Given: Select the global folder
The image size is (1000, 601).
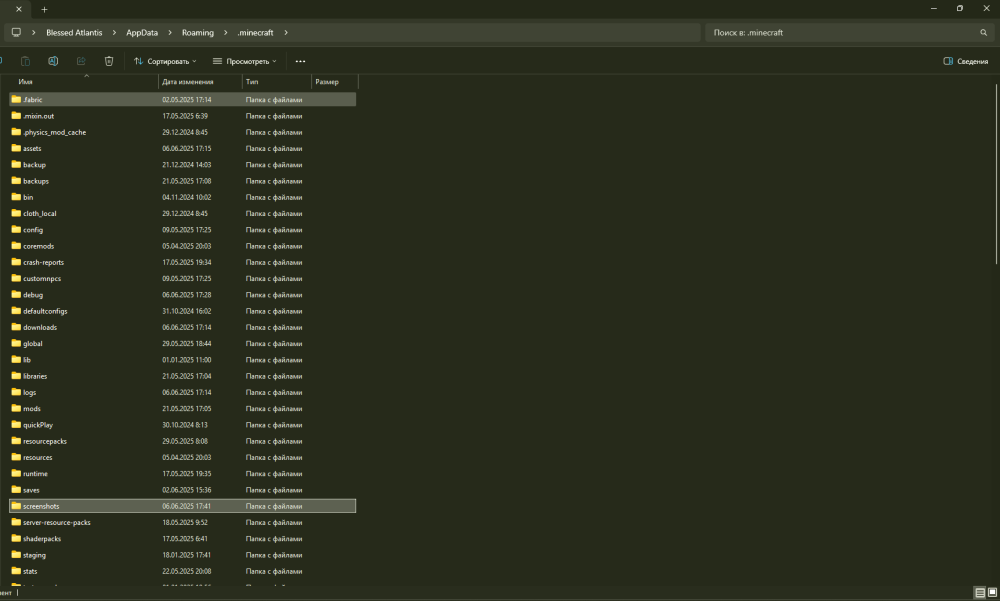Looking at the screenshot, I should point(182,344).
